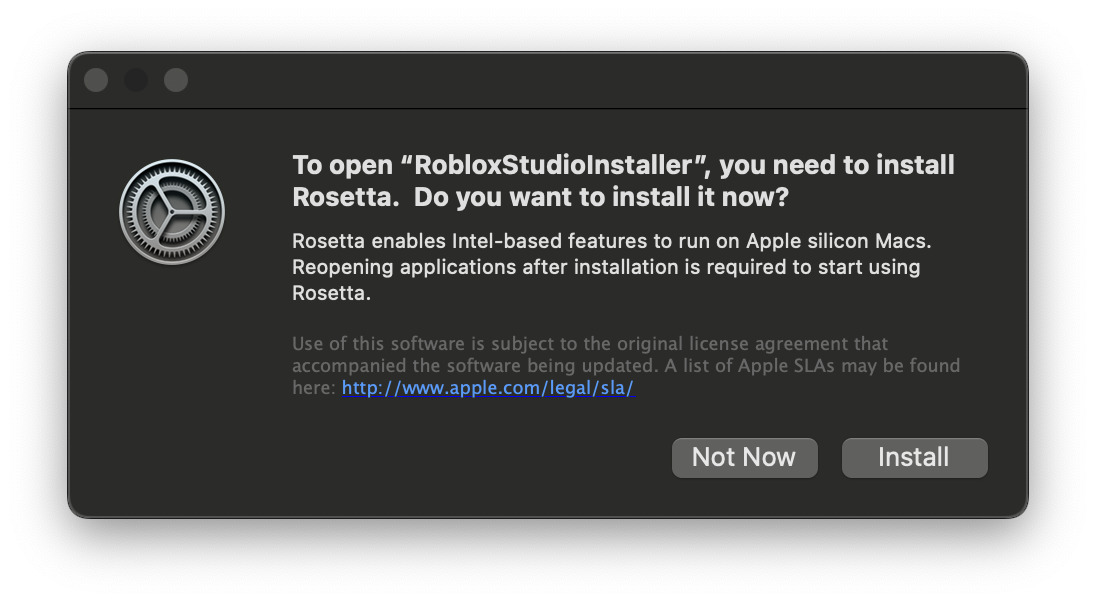Screen dimensions: 1096x602
Task: Click the dimmed minimize window button
Action: click(x=136, y=80)
